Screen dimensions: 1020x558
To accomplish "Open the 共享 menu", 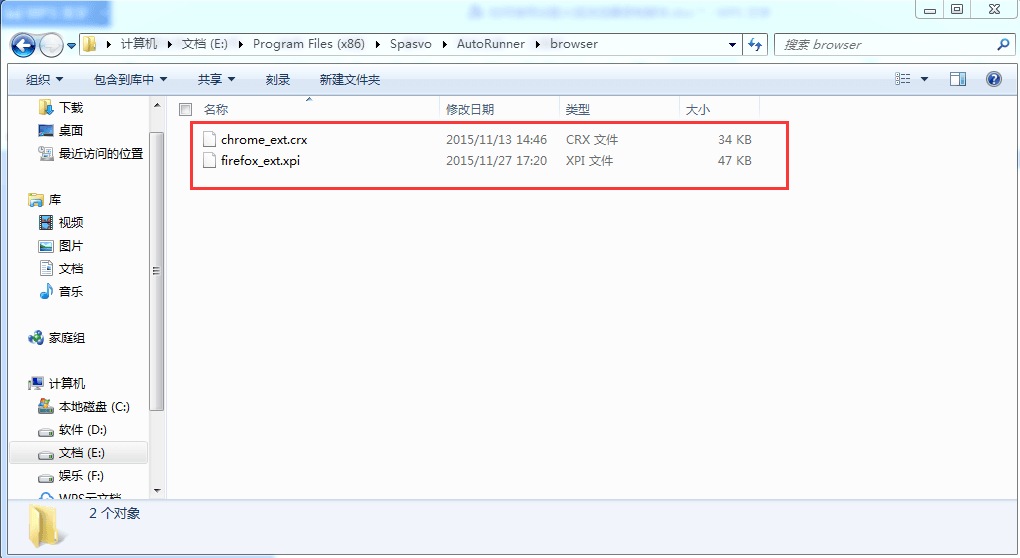I will coord(216,79).
